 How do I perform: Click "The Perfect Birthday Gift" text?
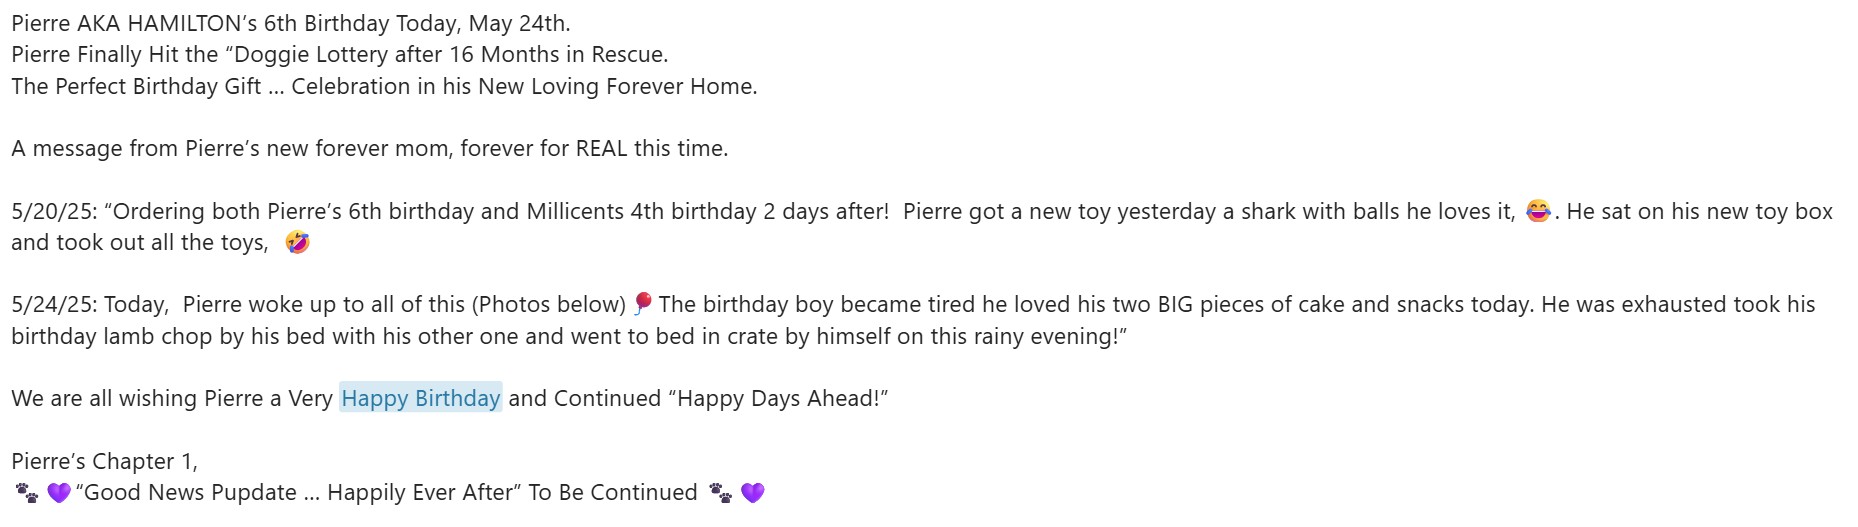click(x=136, y=86)
